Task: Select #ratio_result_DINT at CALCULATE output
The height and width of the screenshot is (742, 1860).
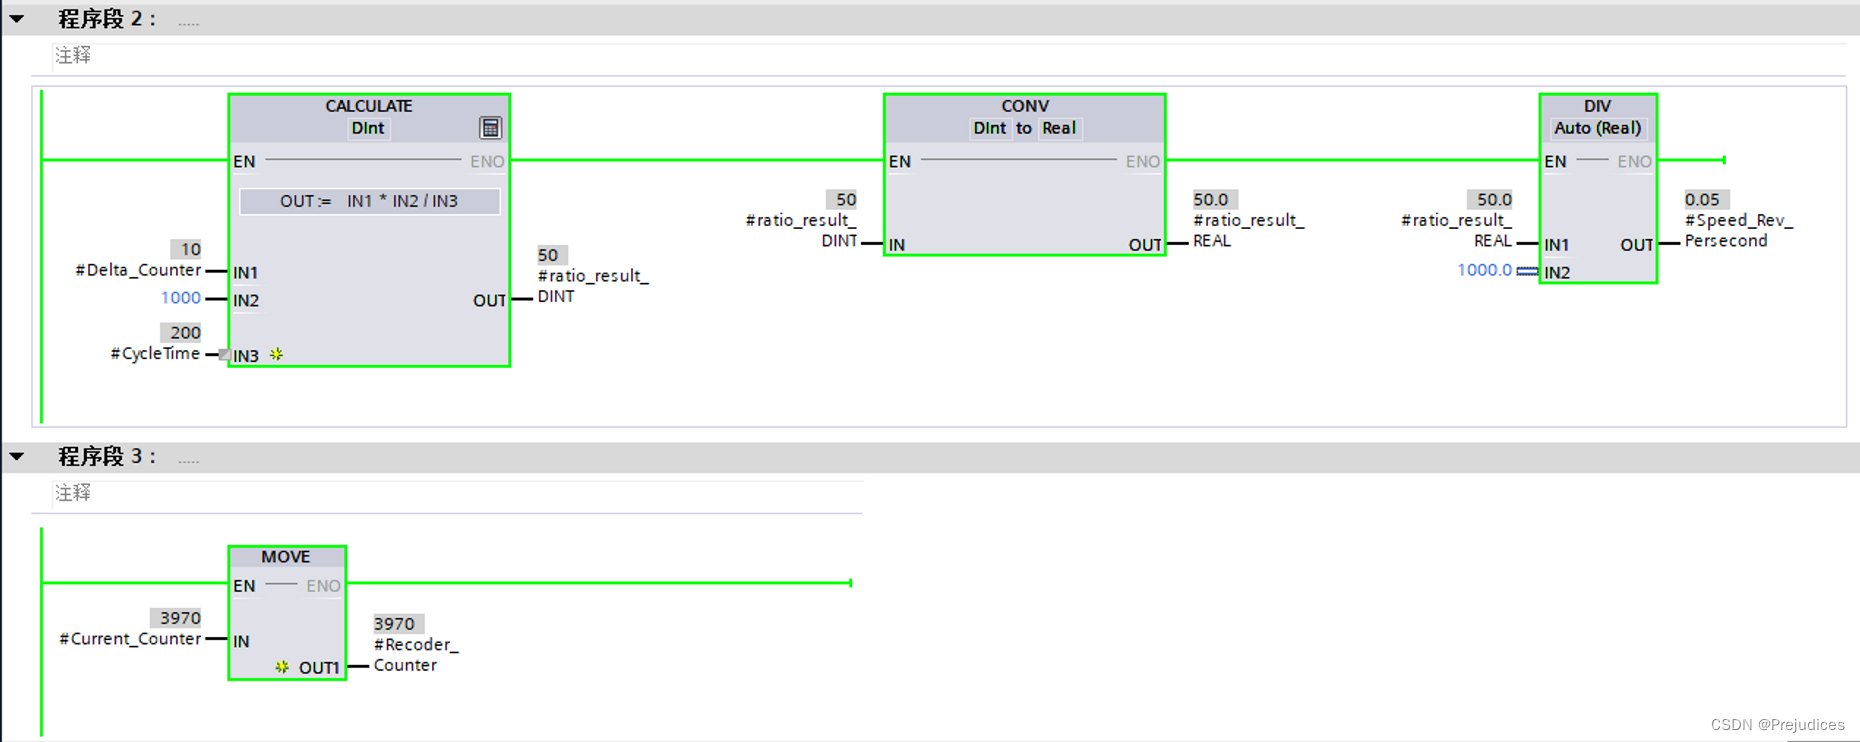Action: pyautogui.click(x=593, y=286)
